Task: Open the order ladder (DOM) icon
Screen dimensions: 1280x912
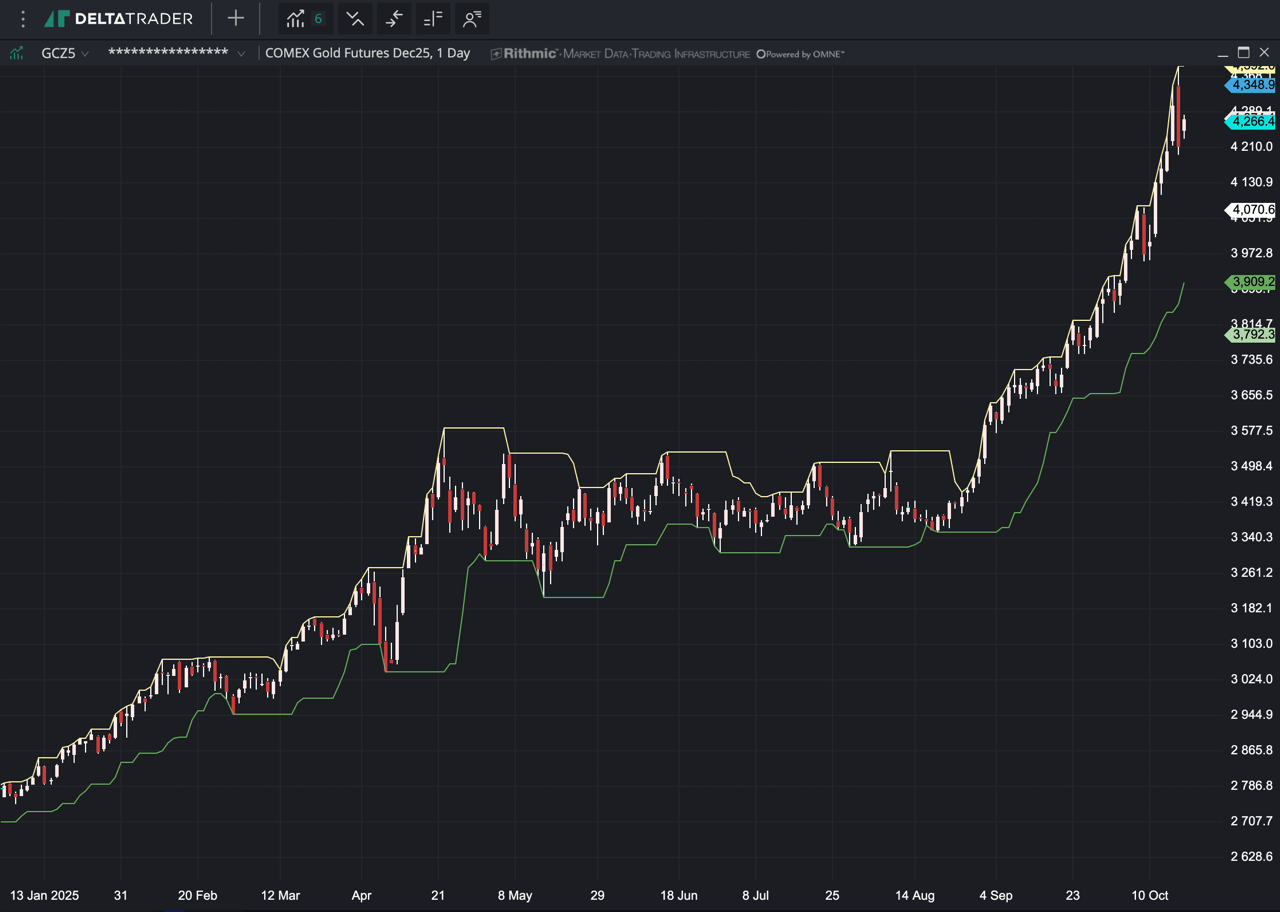Action: [x=433, y=19]
